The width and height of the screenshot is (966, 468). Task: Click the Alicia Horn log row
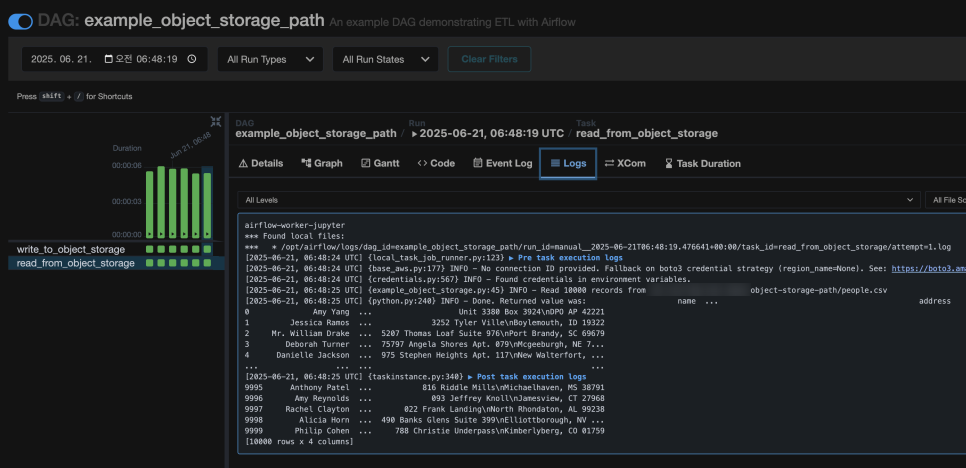(424, 420)
